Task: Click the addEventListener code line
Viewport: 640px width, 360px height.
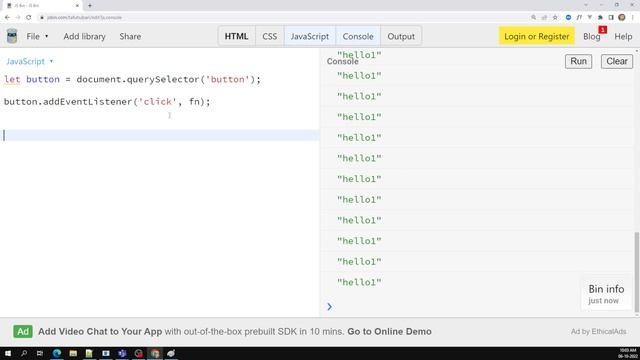Action: [x=107, y=102]
